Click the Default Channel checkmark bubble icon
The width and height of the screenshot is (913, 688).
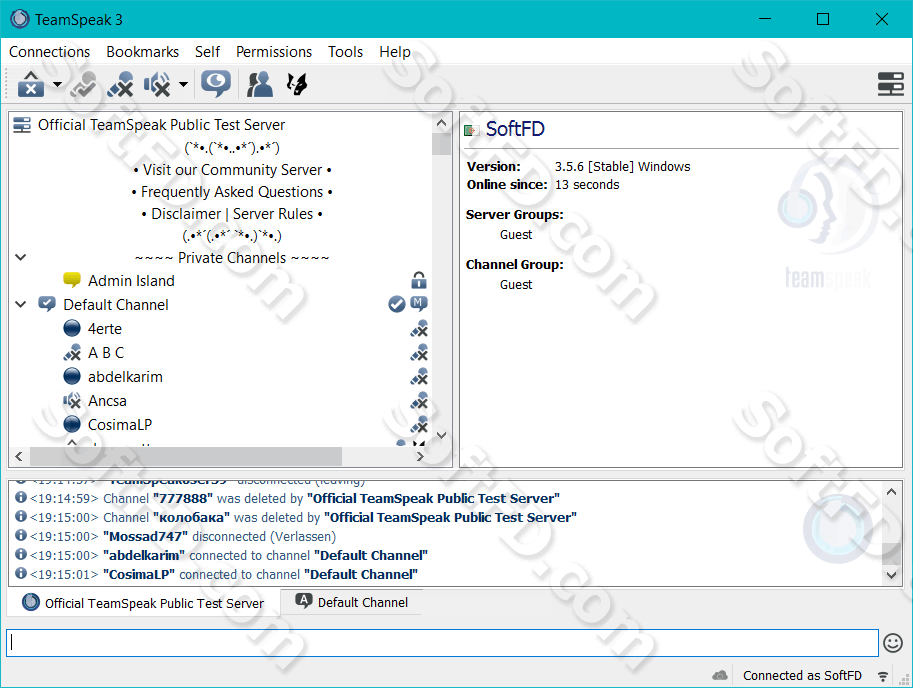47,304
